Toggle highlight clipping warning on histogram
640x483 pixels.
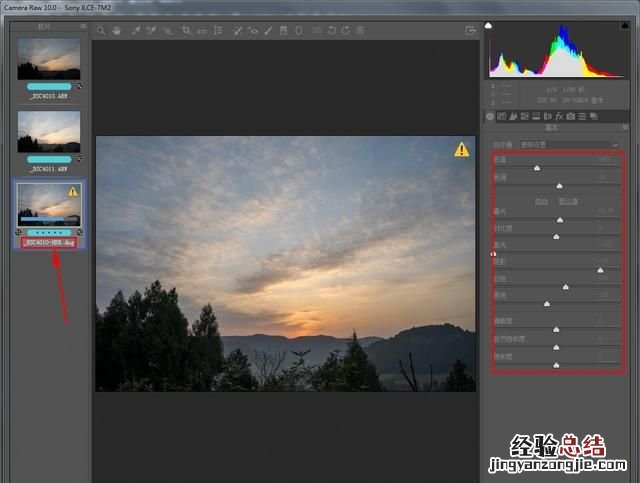[x=625, y=26]
